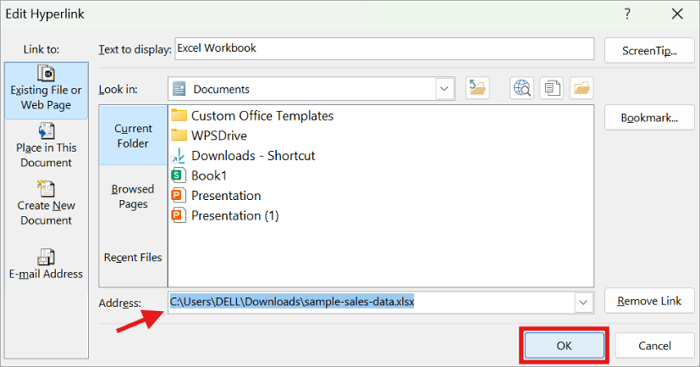Select Place in This Document option
Viewport: 700px width, 367px height.
coord(46,146)
